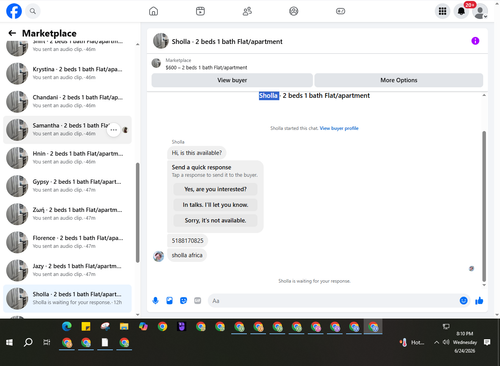This screenshot has width=500, height=366.
Task: Open the three-dot menu on Samantha conversation
Action: (x=114, y=130)
